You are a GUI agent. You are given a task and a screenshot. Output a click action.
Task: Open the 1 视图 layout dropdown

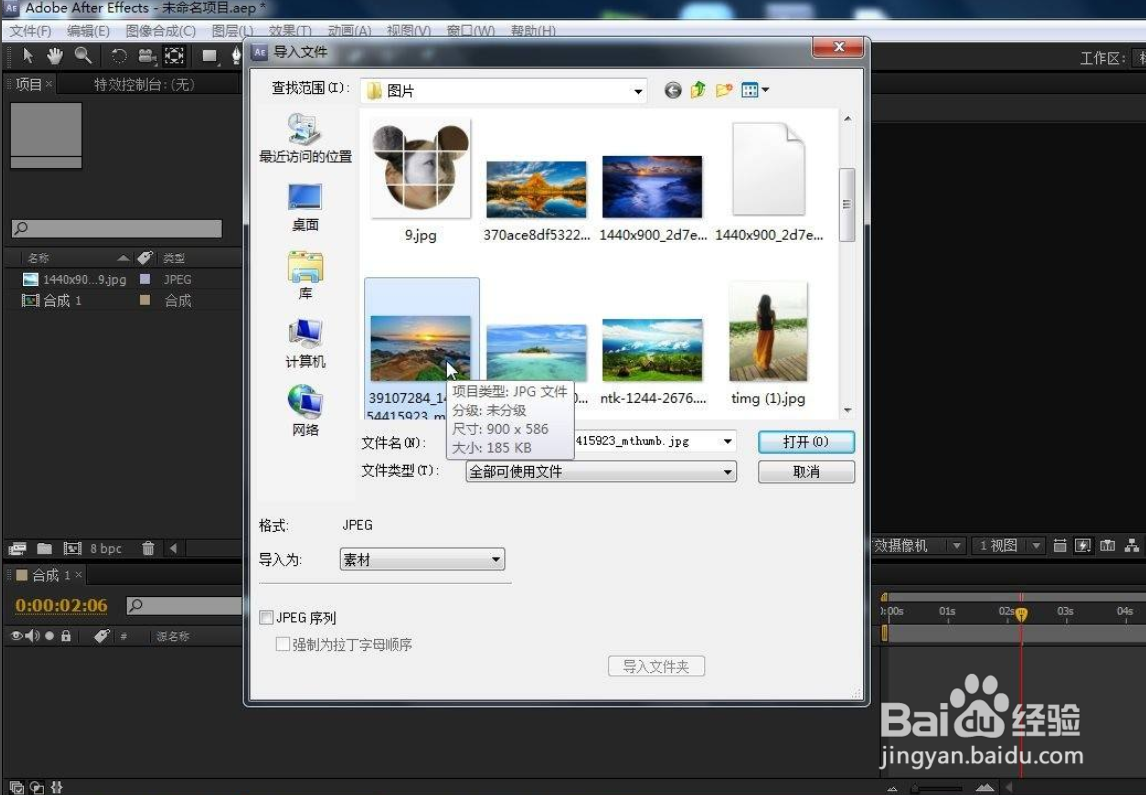(1009, 546)
